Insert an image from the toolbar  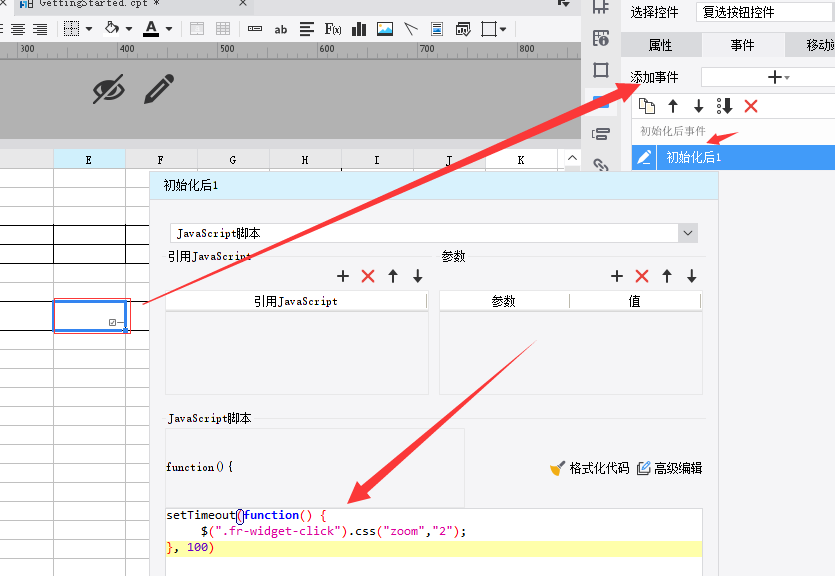click(x=385, y=29)
